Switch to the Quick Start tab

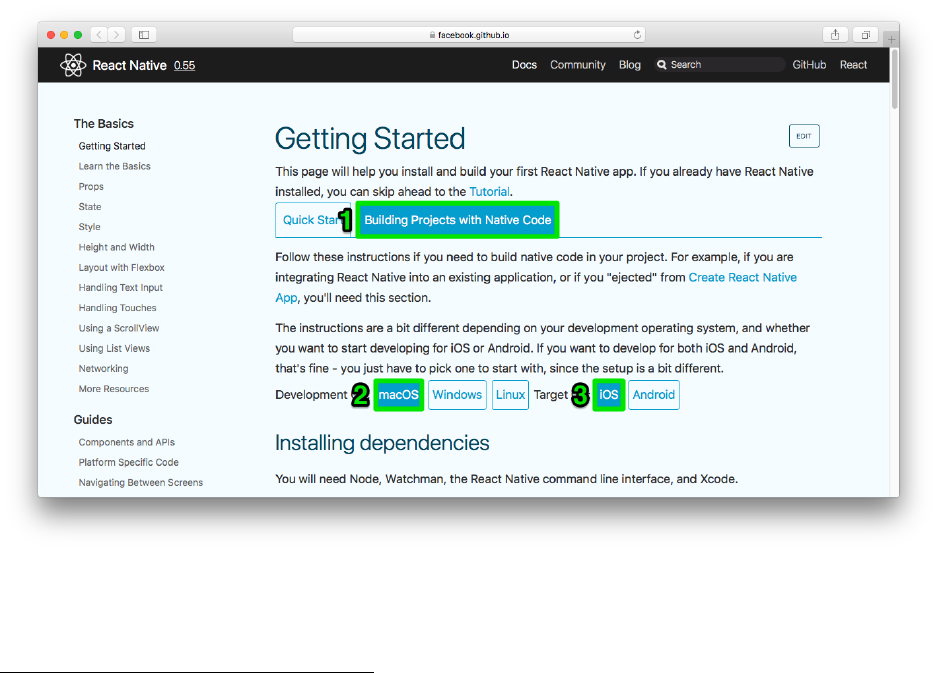click(311, 220)
